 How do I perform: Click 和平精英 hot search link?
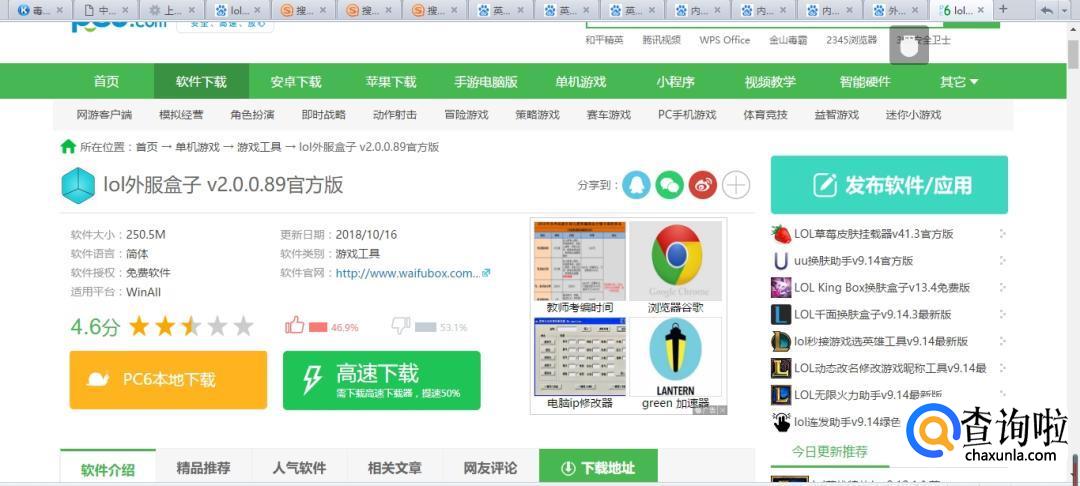click(x=604, y=40)
